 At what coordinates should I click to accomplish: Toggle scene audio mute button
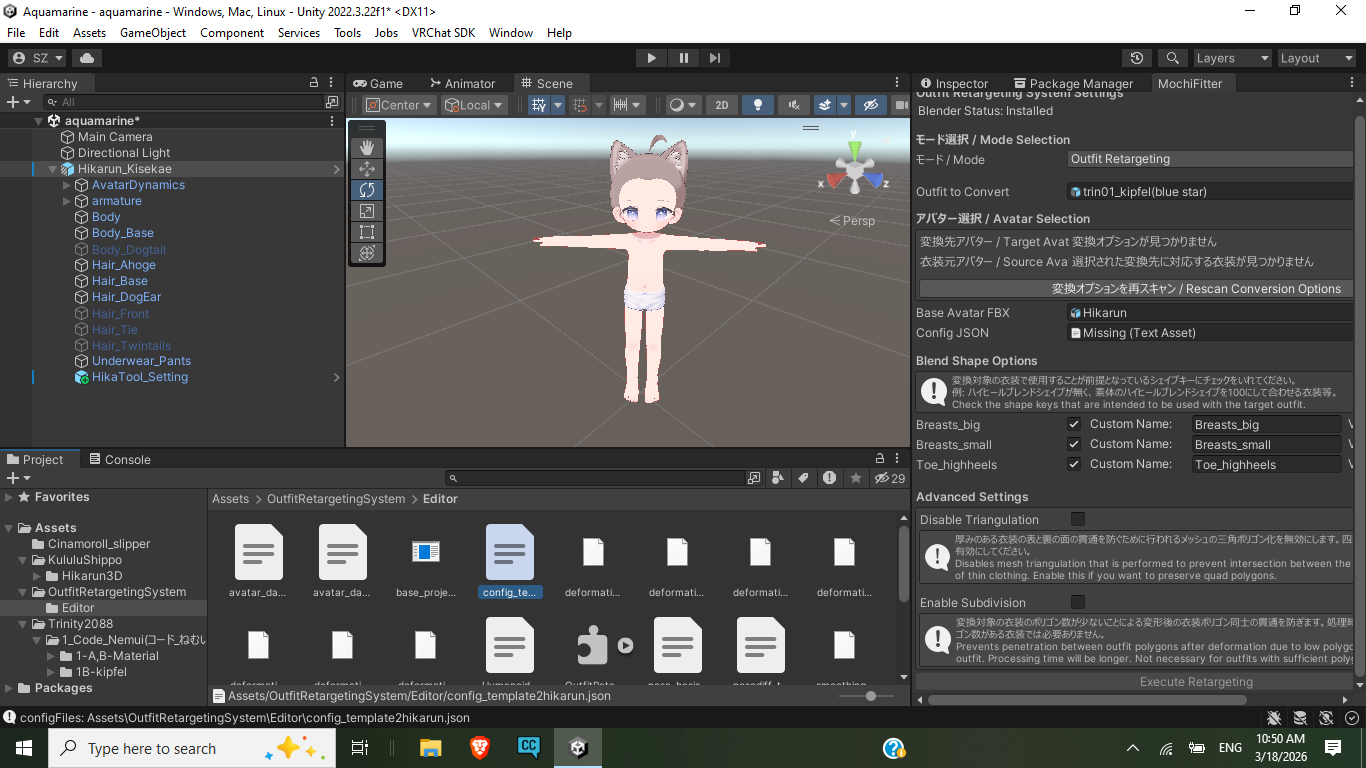pyautogui.click(x=793, y=105)
